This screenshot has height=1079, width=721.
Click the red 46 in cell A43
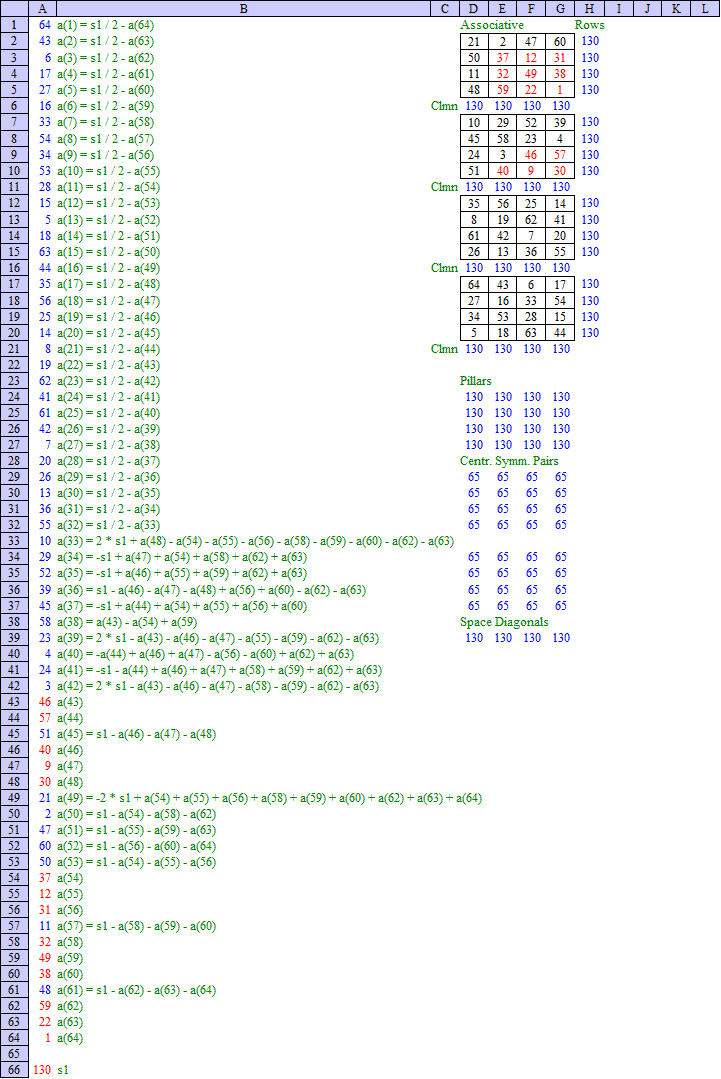point(45,702)
